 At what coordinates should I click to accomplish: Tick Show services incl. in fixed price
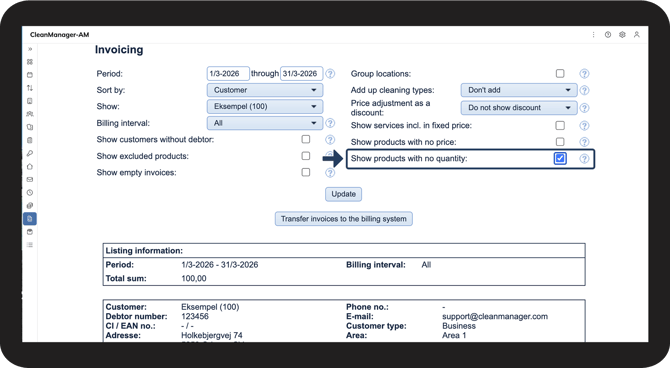pyautogui.click(x=560, y=125)
